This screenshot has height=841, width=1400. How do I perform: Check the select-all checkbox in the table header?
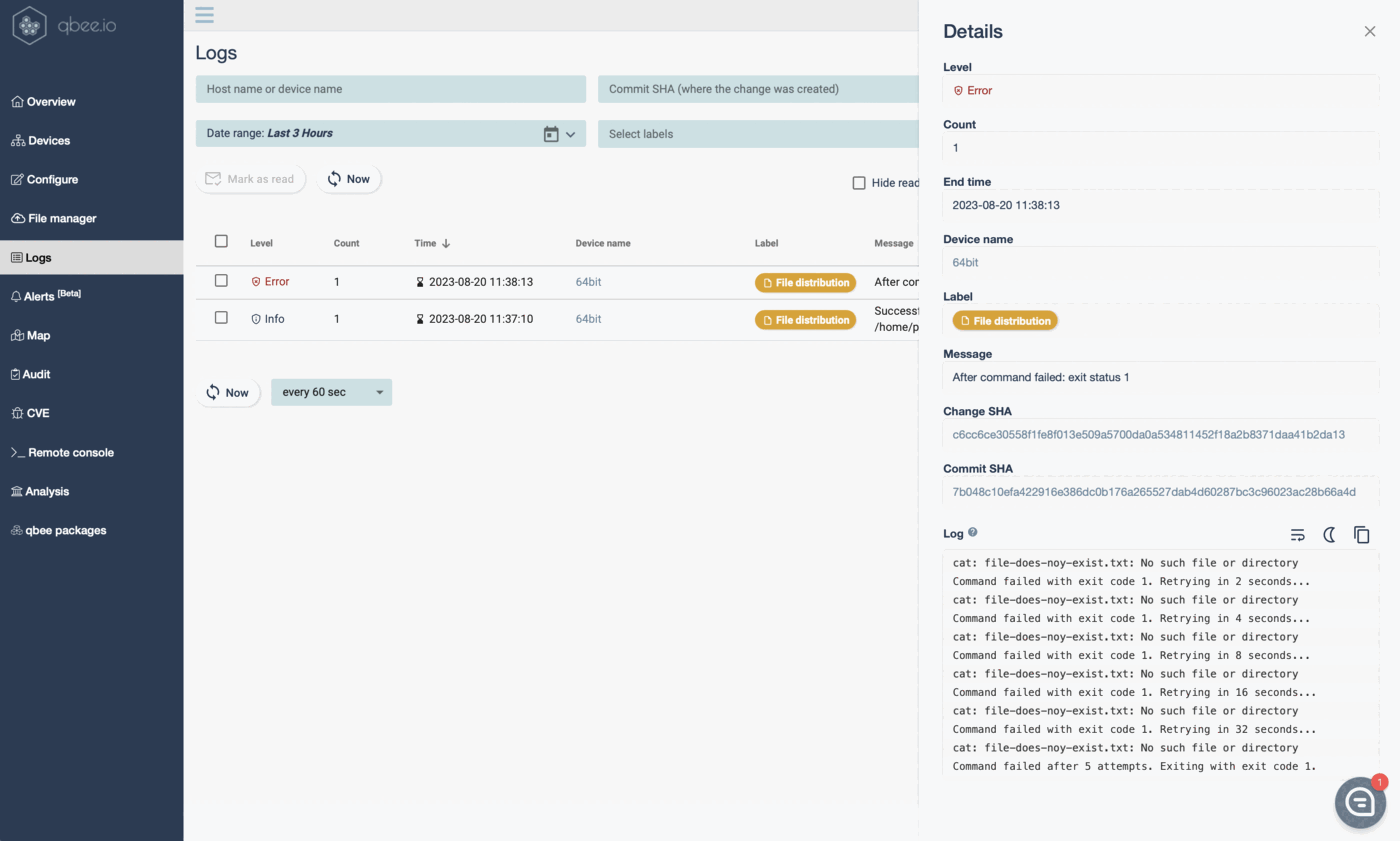point(221,243)
